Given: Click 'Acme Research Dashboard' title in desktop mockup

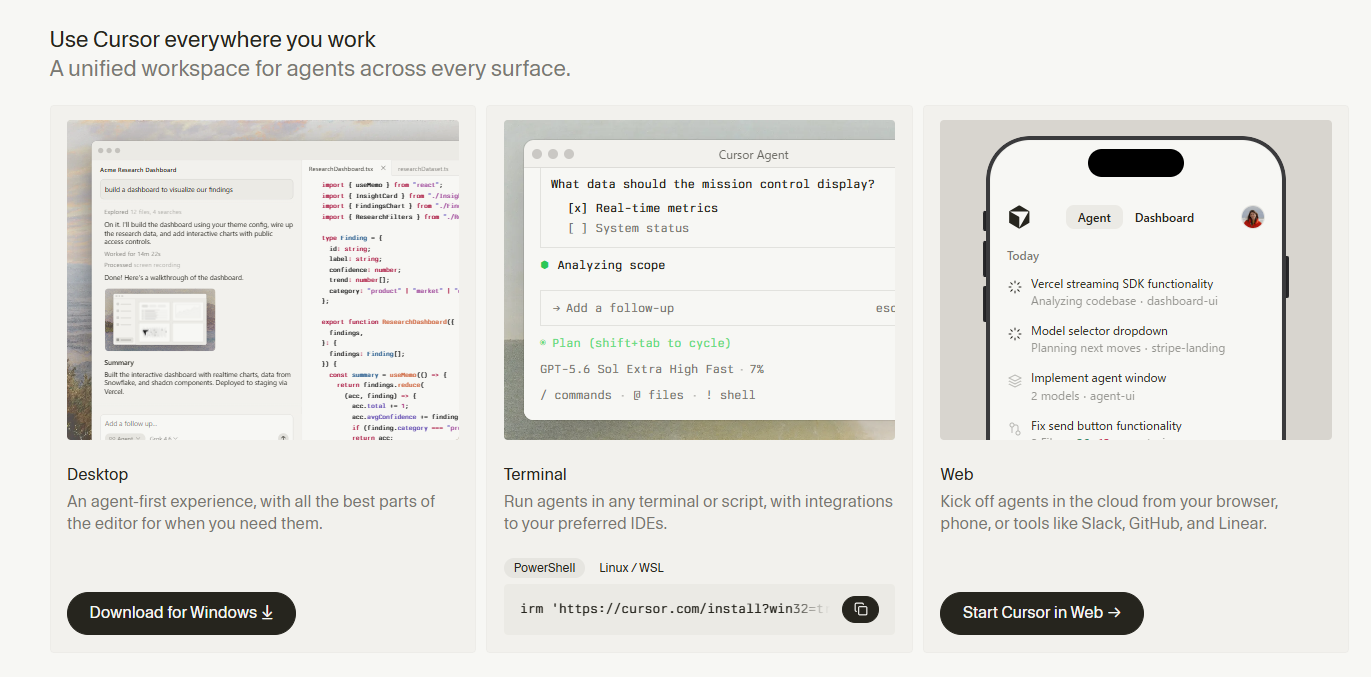Looking at the screenshot, I should pos(138,170).
